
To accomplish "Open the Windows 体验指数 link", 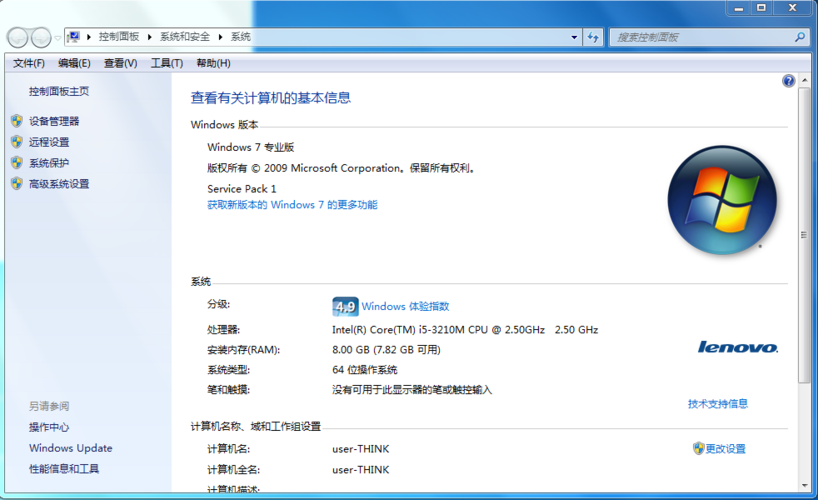I will pyautogui.click(x=405, y=306).
